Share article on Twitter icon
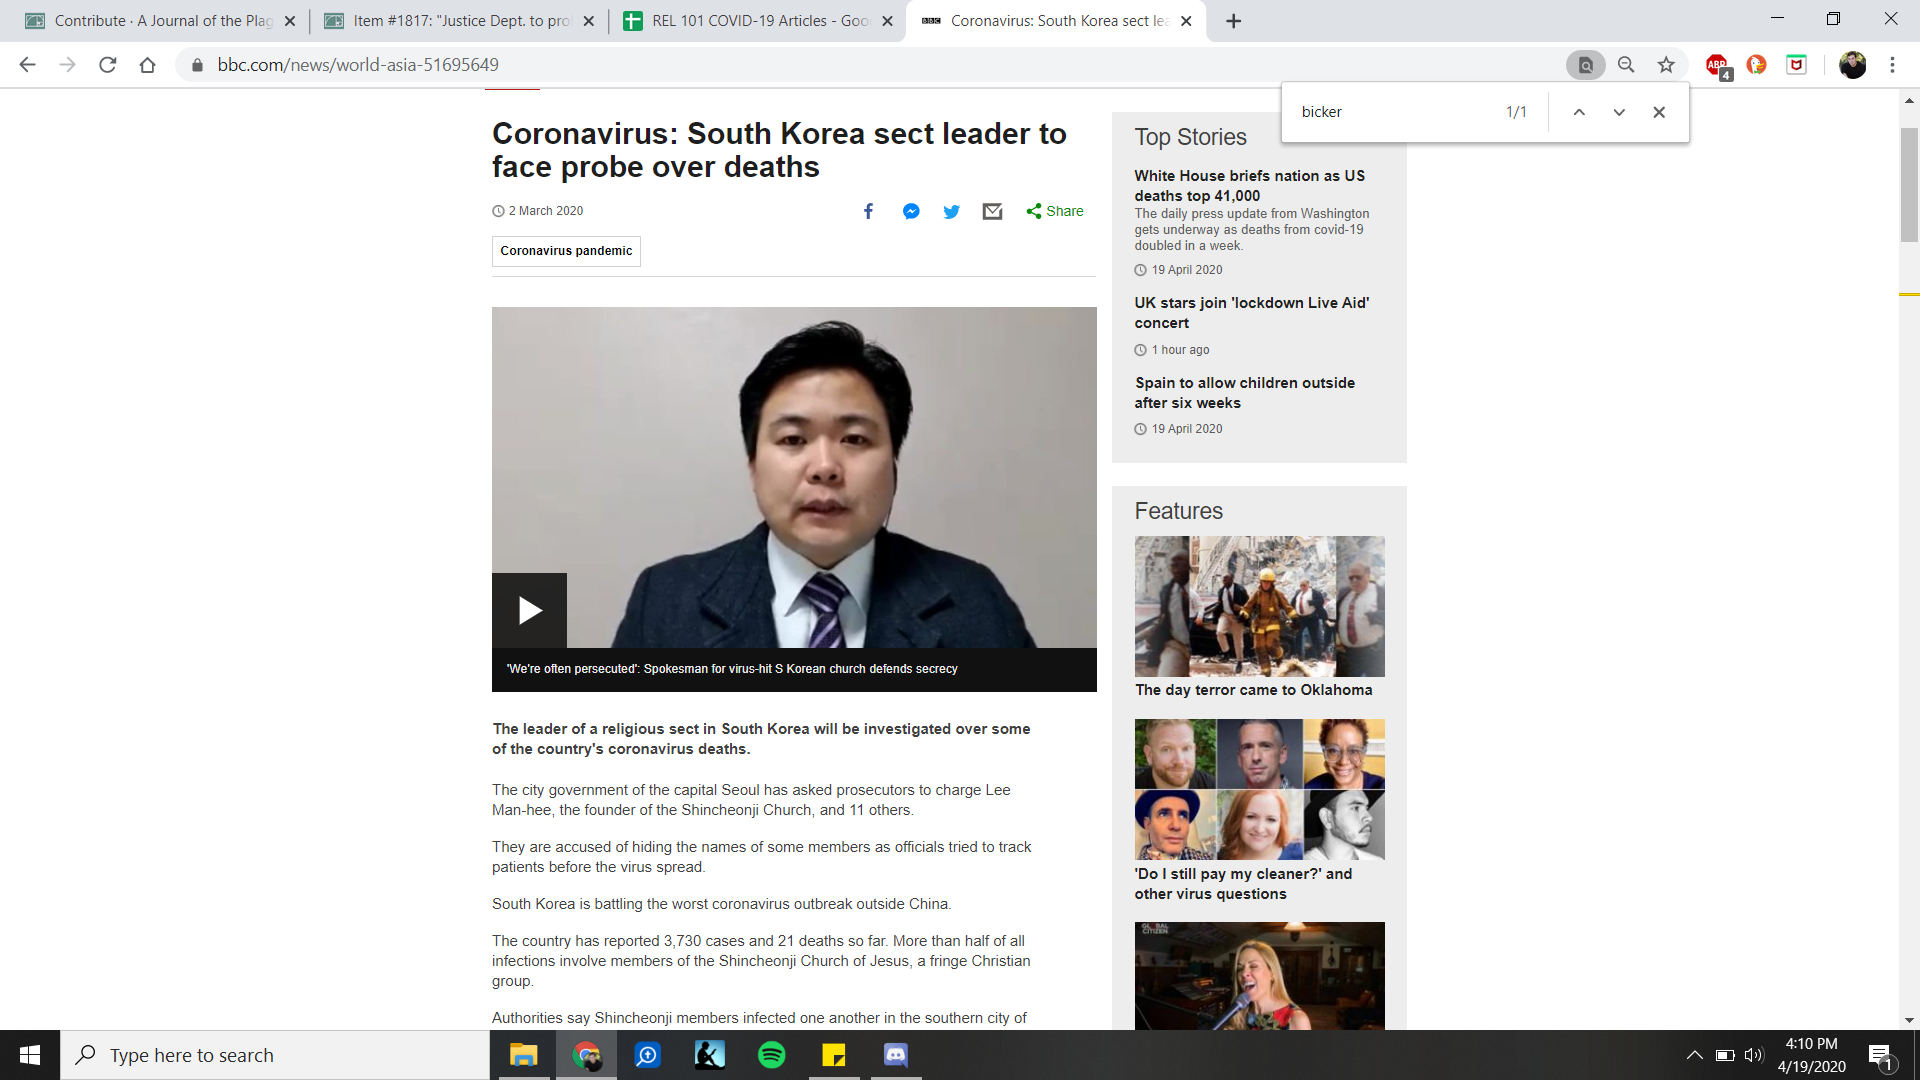The height and width of the screenshot is (1080, 1920). pyautogui.click(x=951, y=211)
